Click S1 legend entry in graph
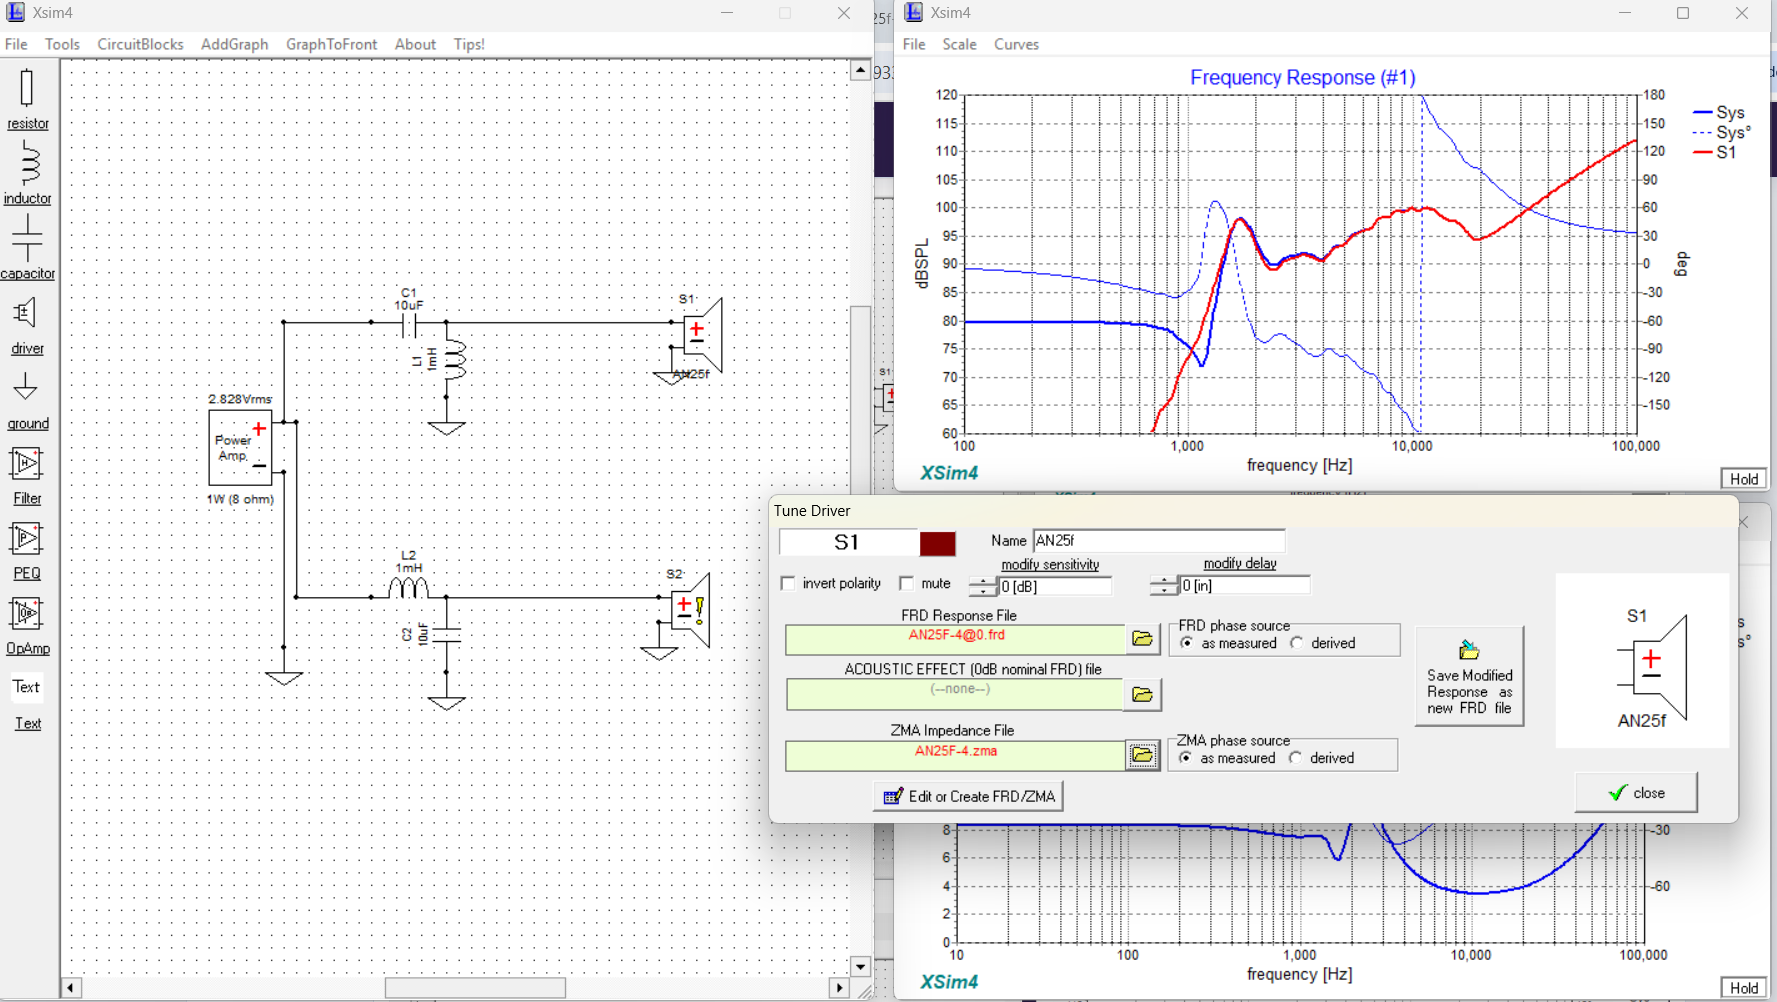The height and width of the screenshot is (1002, 1777). tap(1714, 152)
